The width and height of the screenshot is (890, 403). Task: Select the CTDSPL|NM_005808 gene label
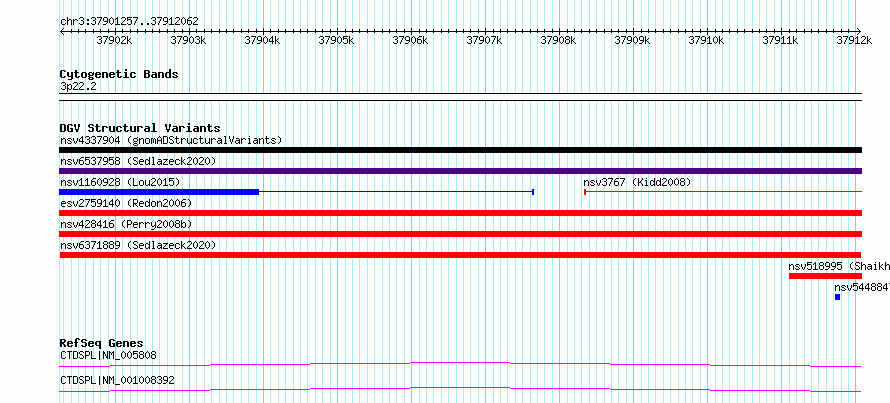coord(108,355)
